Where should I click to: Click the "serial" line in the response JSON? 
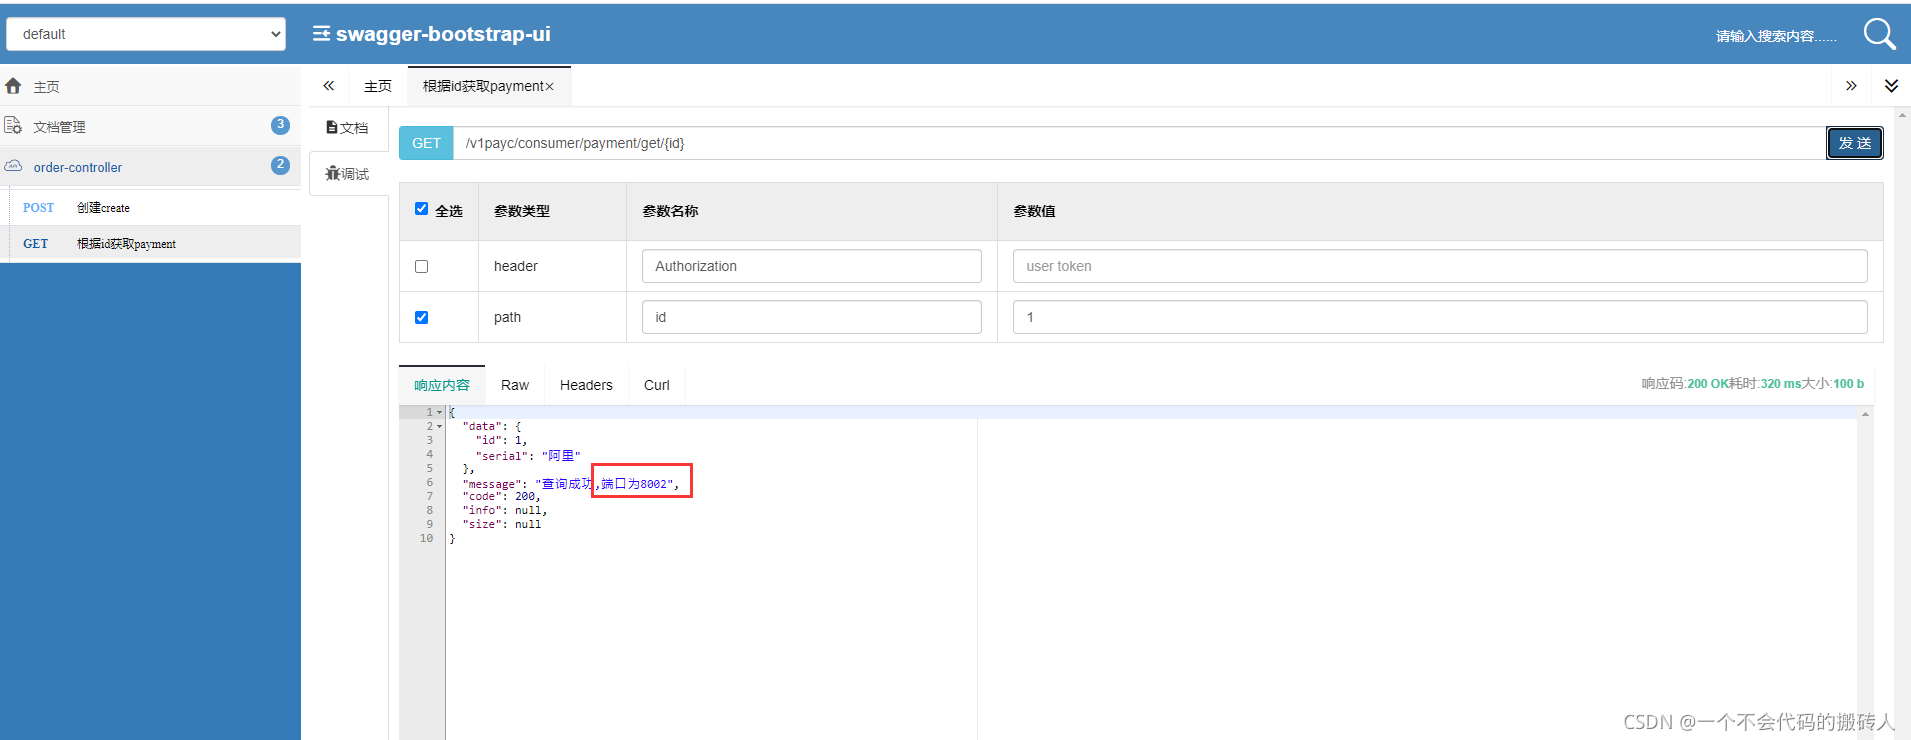[528, 455]
